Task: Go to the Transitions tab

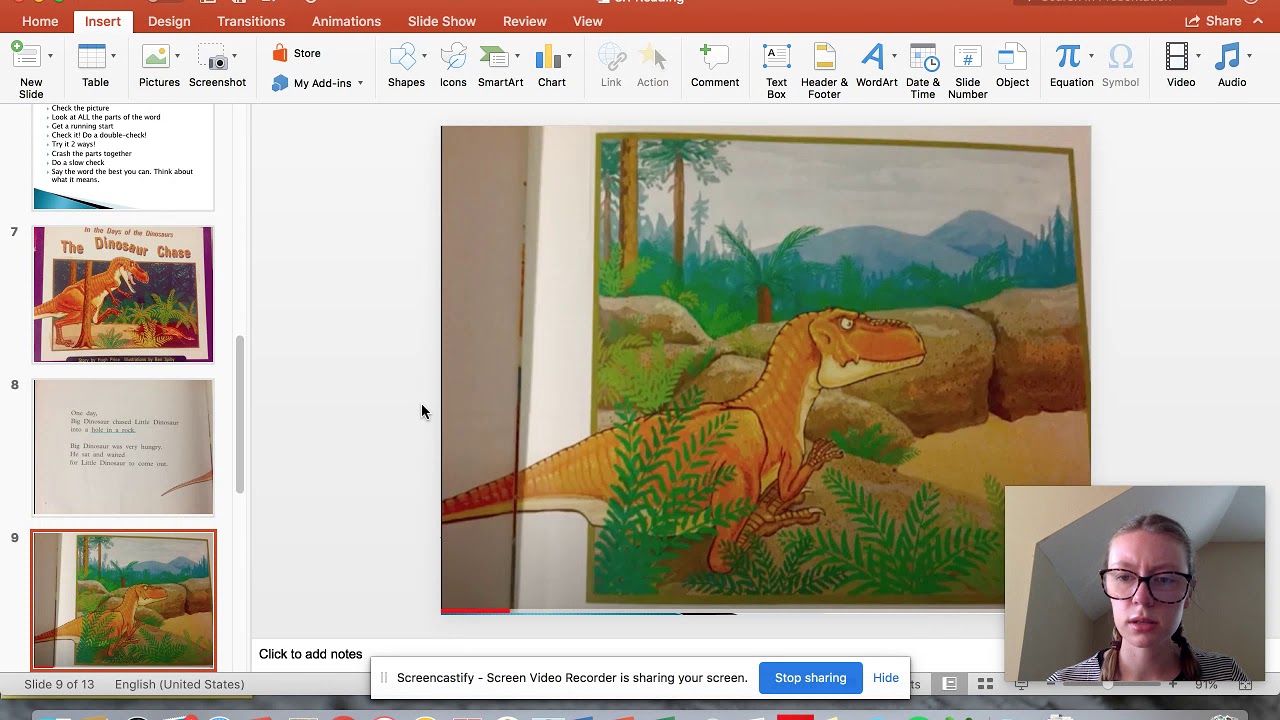Action: coord(251,21)
